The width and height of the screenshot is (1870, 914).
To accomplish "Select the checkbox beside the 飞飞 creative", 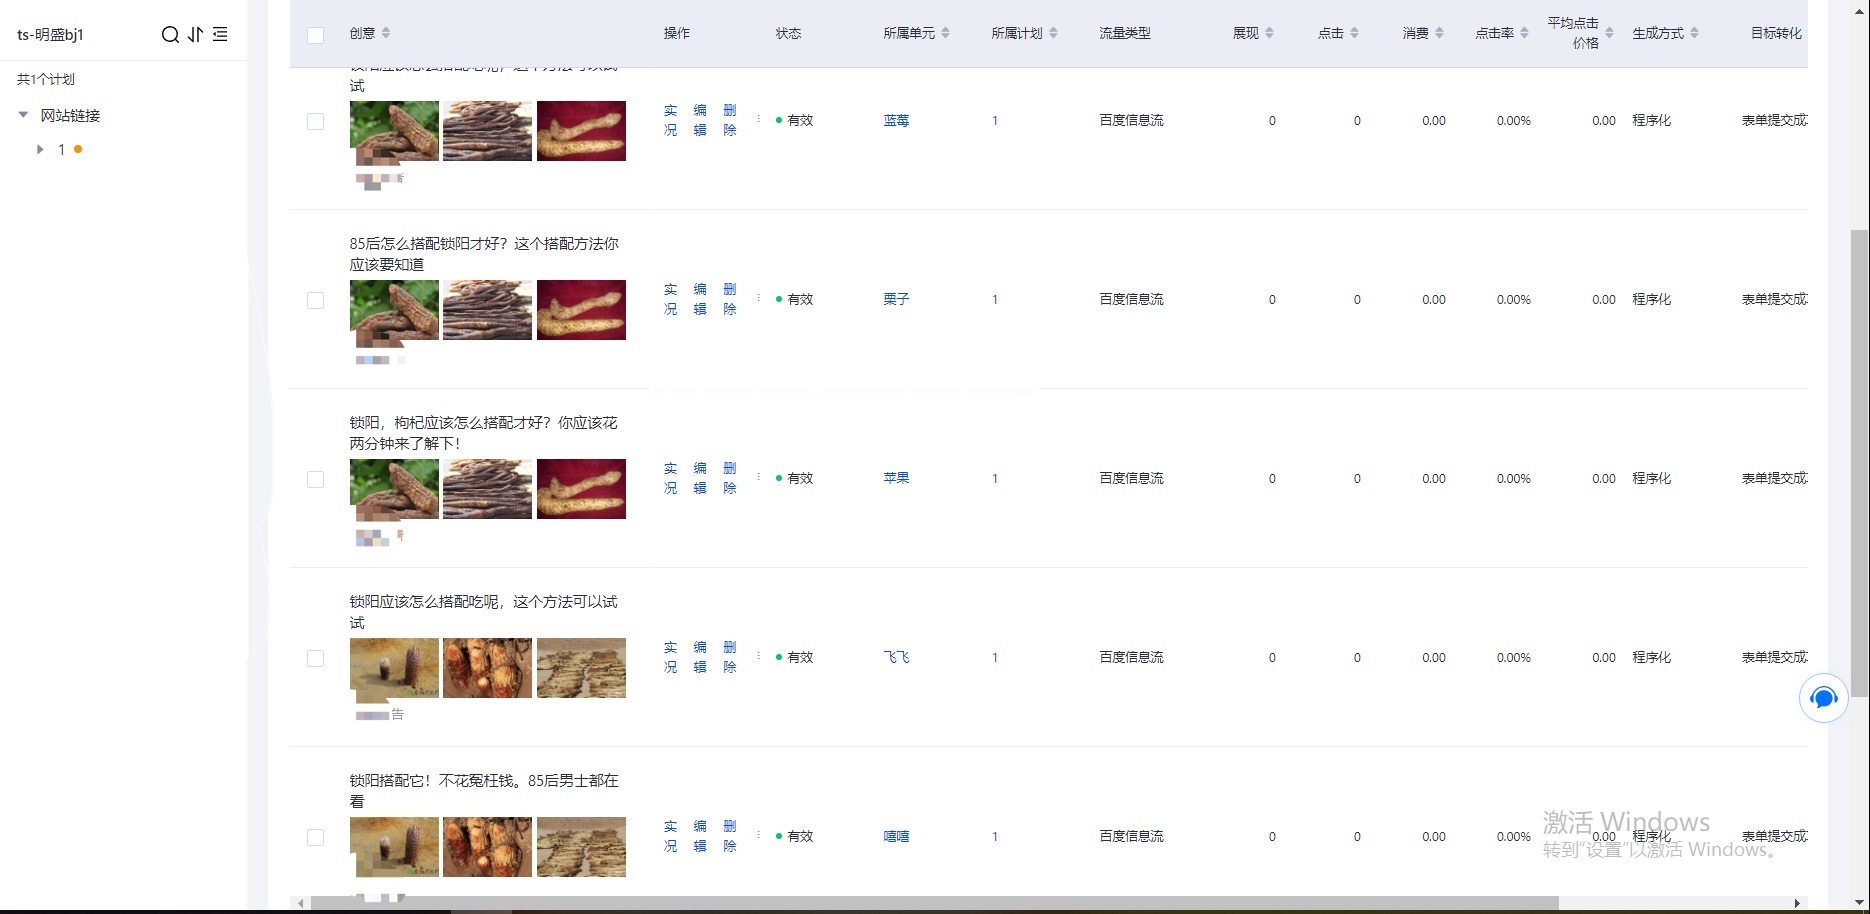I will click(x=316, y=658).
